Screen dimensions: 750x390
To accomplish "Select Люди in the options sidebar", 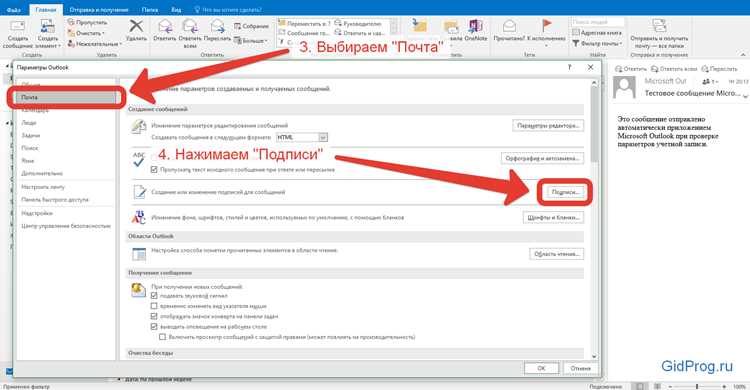I will pos(66,123).
